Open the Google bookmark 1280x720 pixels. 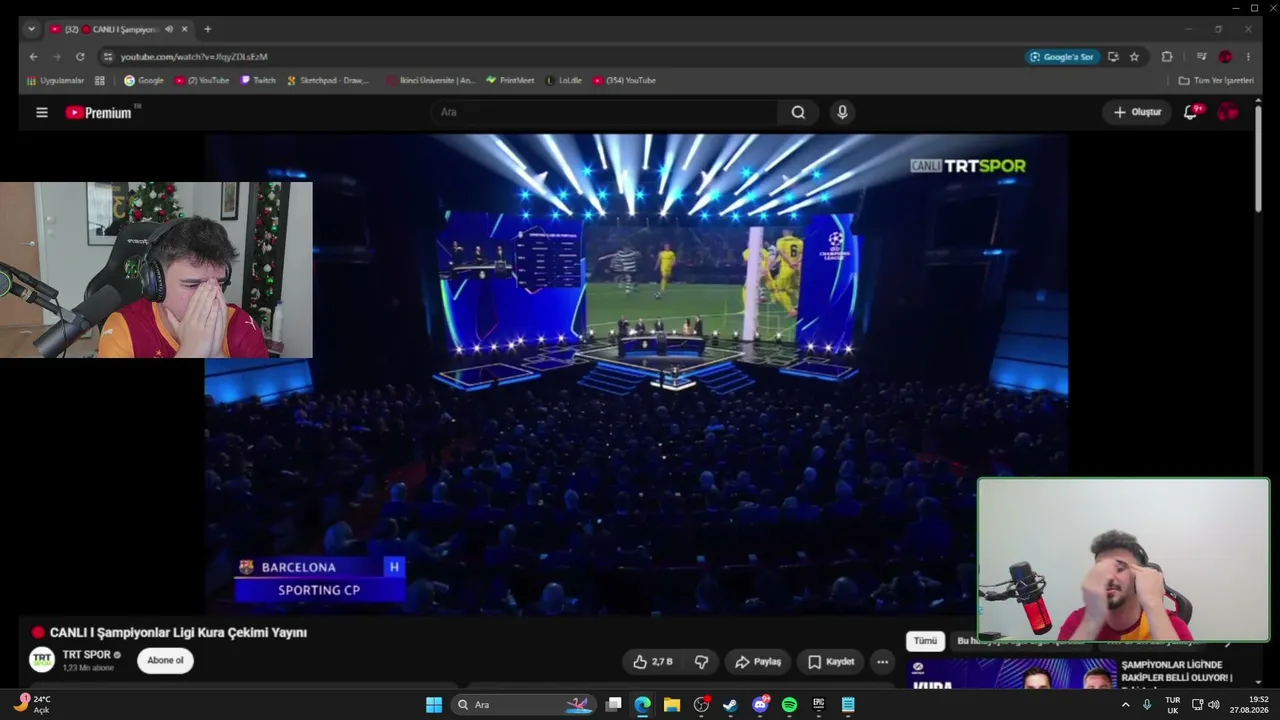(x=144, y=81)
